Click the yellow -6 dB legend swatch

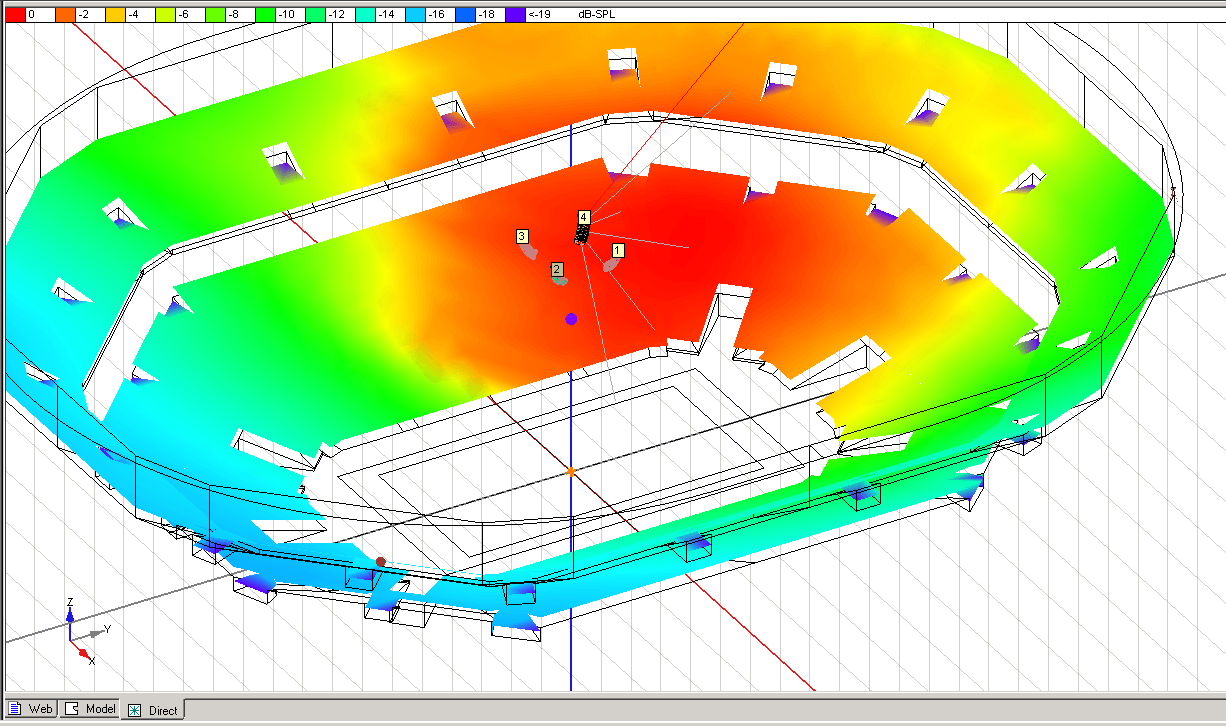pos(166,15)
